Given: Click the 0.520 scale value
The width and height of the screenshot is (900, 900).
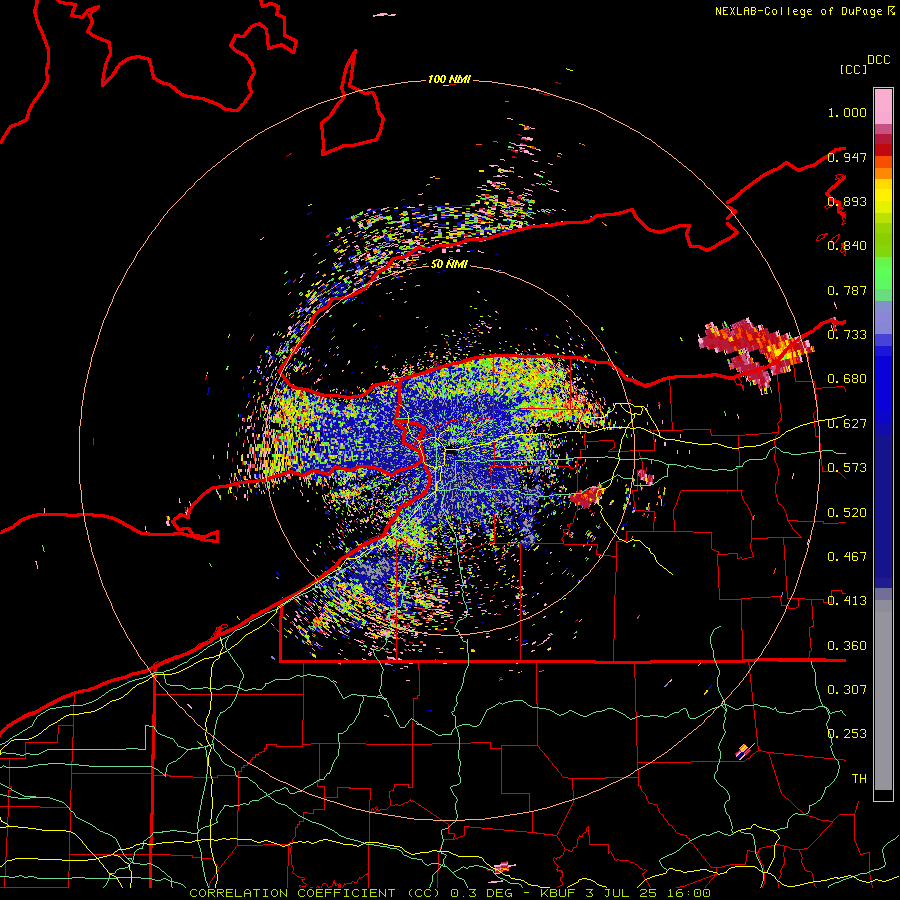Looking at the screenshot, I should pos(847,513).
